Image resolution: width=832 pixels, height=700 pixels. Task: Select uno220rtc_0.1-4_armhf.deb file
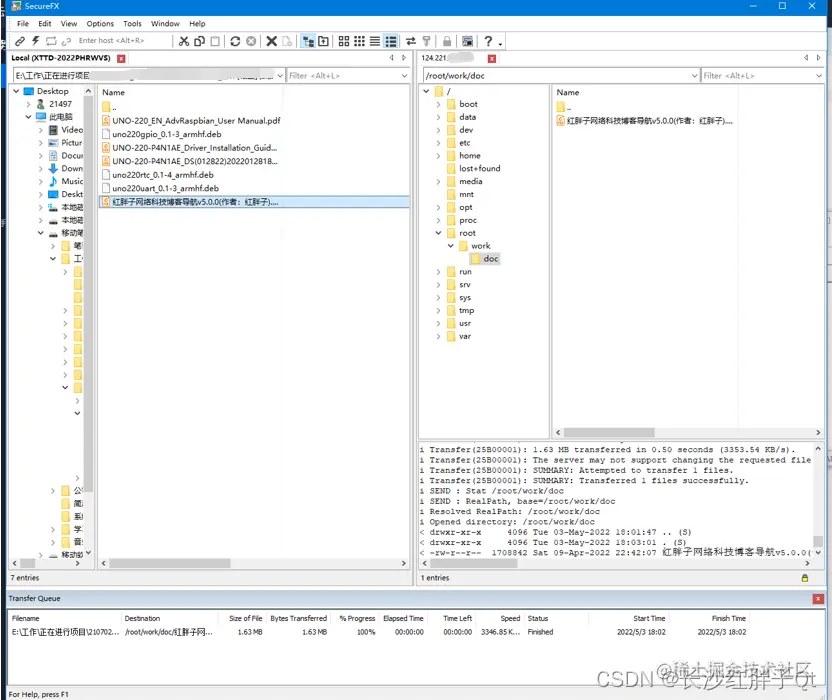[163, 175]
